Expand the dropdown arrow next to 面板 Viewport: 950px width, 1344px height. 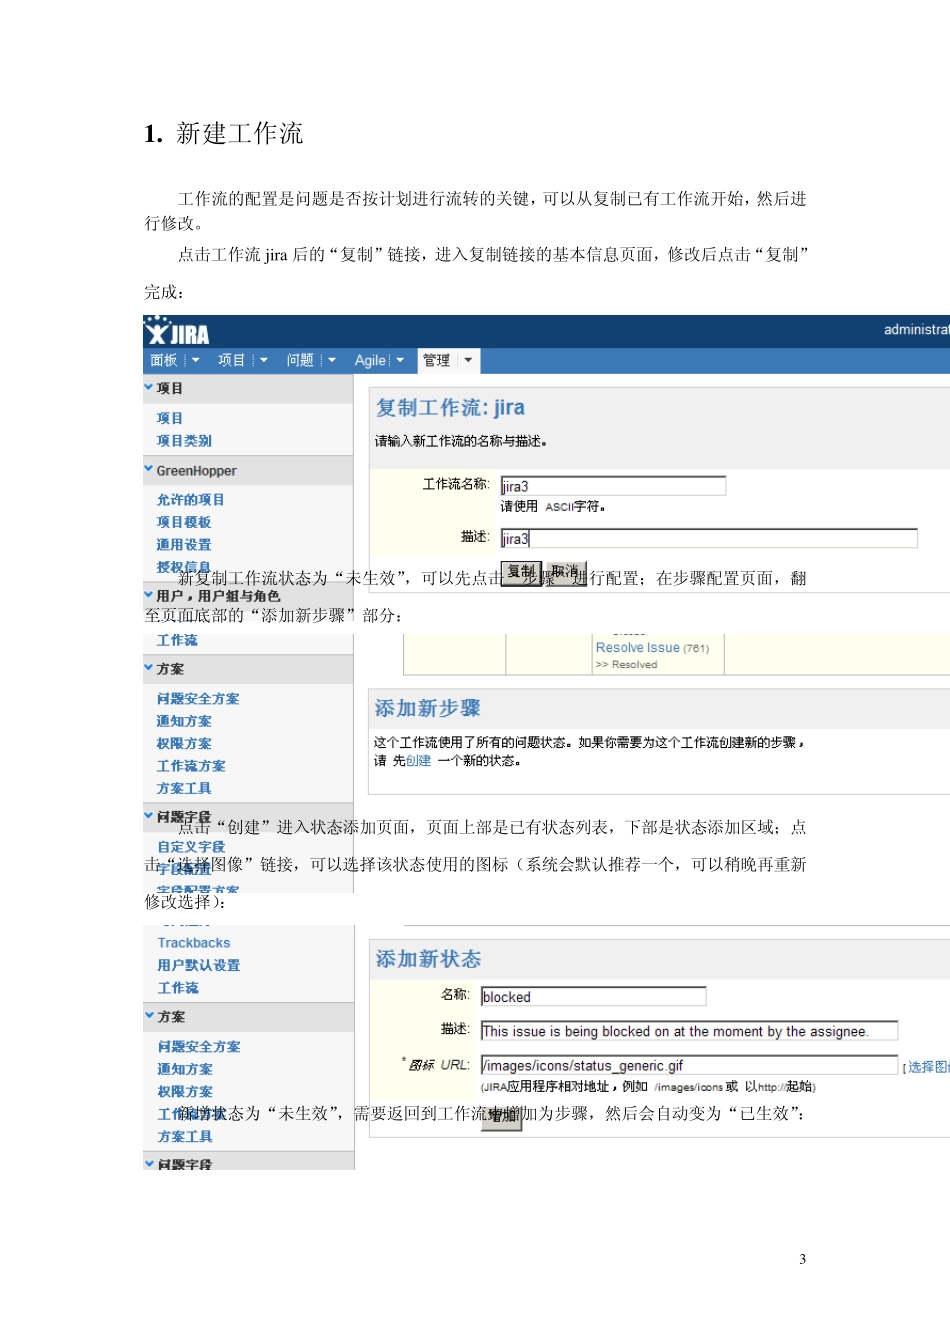click(x=195, y=360)
